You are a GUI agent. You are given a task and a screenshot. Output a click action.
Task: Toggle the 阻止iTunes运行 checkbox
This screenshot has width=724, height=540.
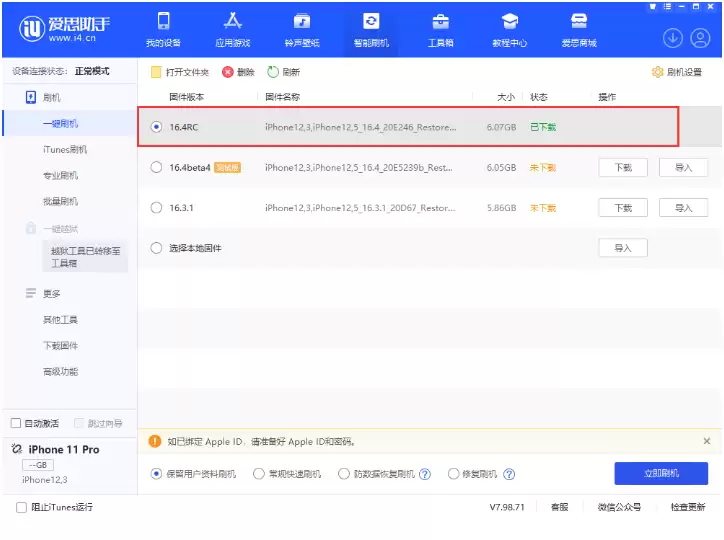(21, 507)
